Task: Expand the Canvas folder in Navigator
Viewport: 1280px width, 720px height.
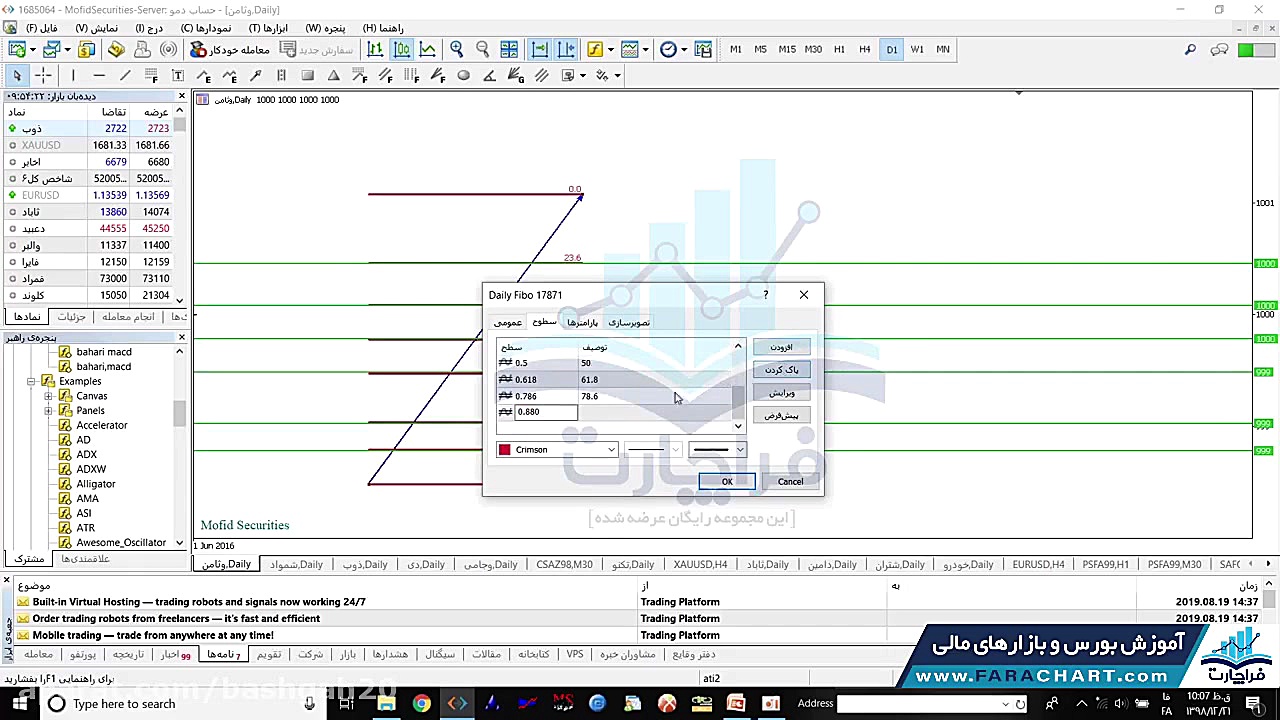Action: point(48,396)
